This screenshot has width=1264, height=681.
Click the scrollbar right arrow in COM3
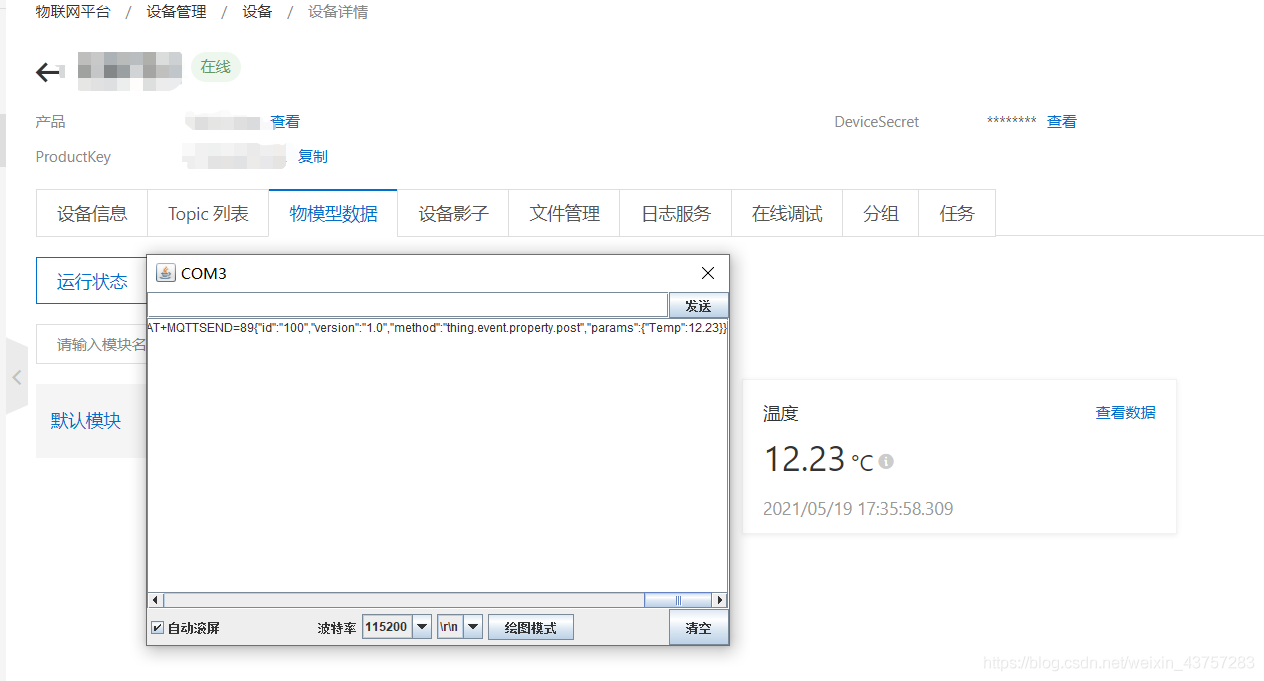click(719, 600)
